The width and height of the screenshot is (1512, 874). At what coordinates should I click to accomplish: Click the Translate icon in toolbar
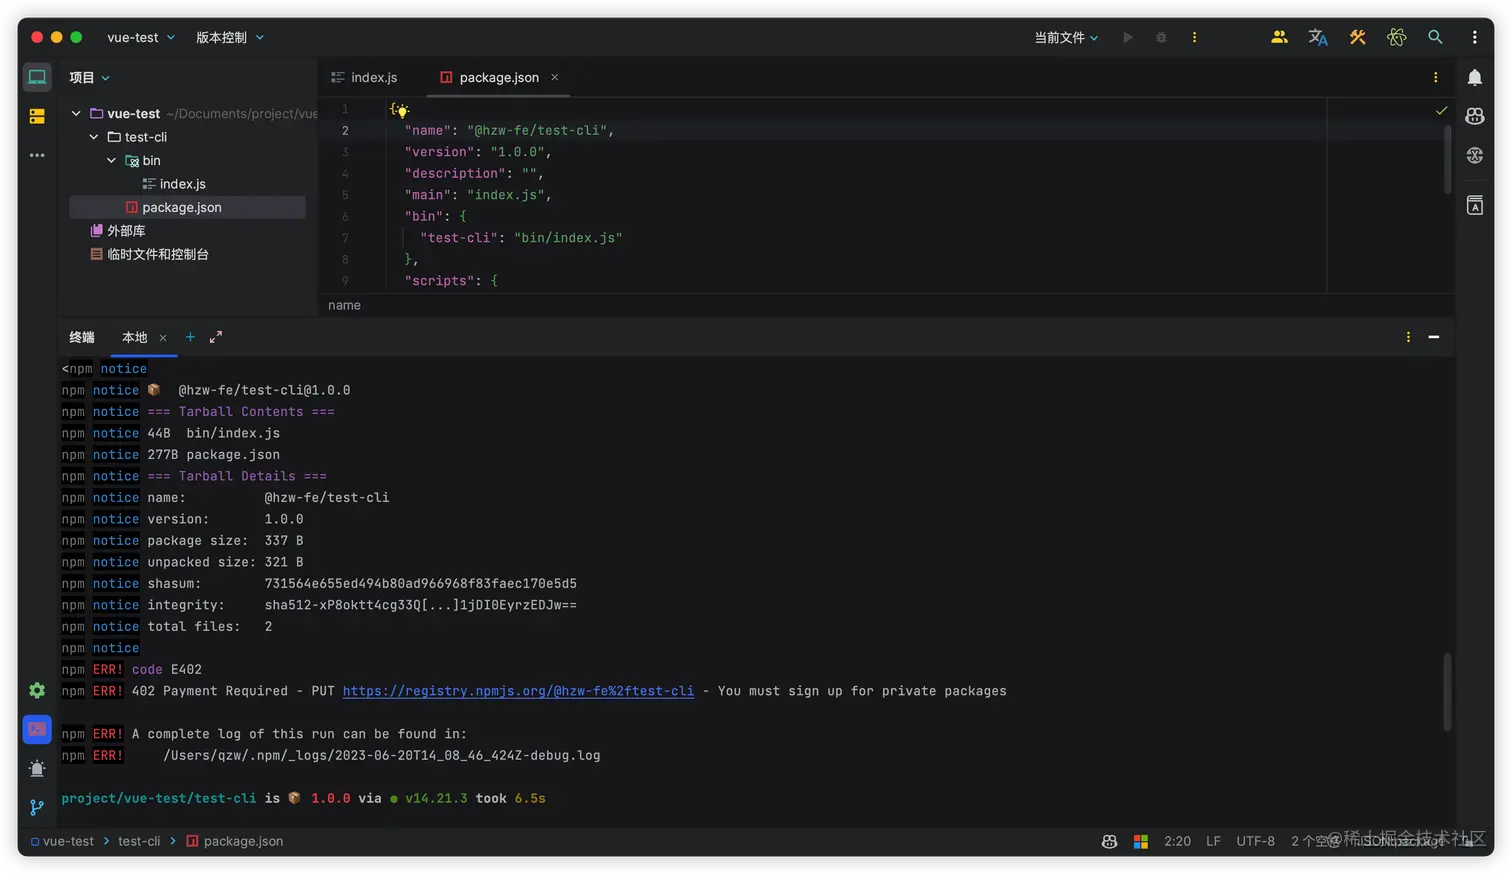[x=1318, y=37]
